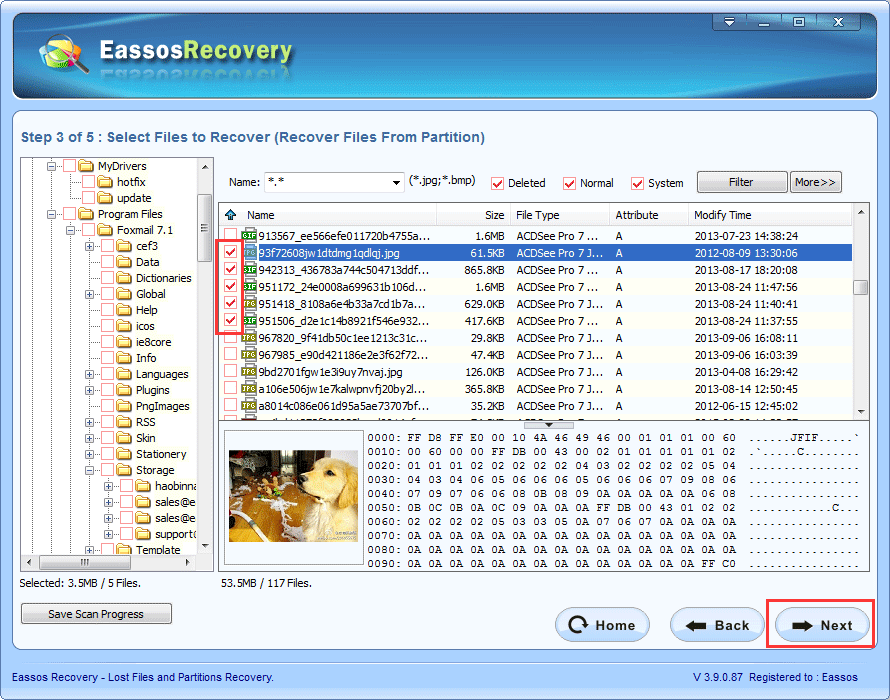Click Save Scan Progress button
890x700 pixels.
96,614
